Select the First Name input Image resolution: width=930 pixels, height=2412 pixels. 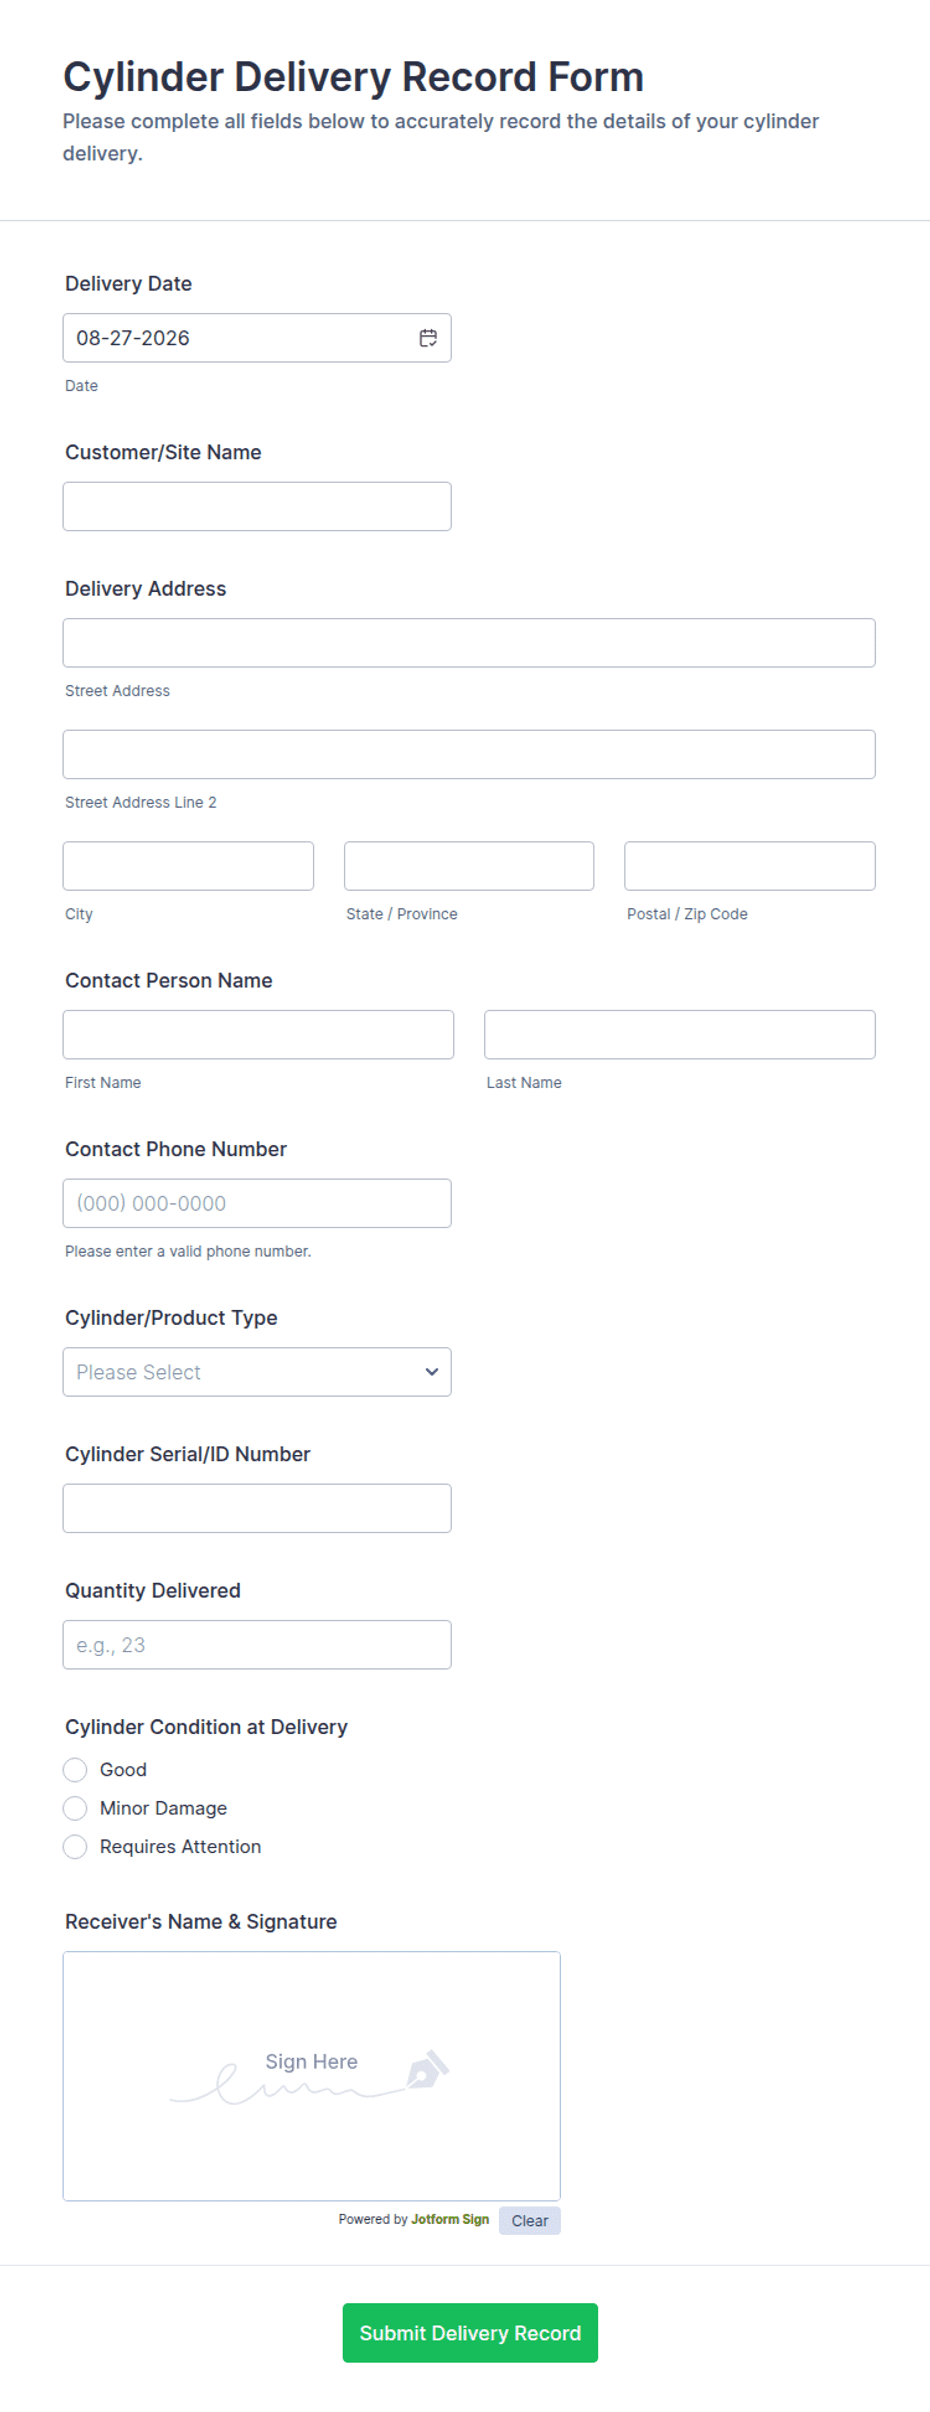(x=258, y=1035)
